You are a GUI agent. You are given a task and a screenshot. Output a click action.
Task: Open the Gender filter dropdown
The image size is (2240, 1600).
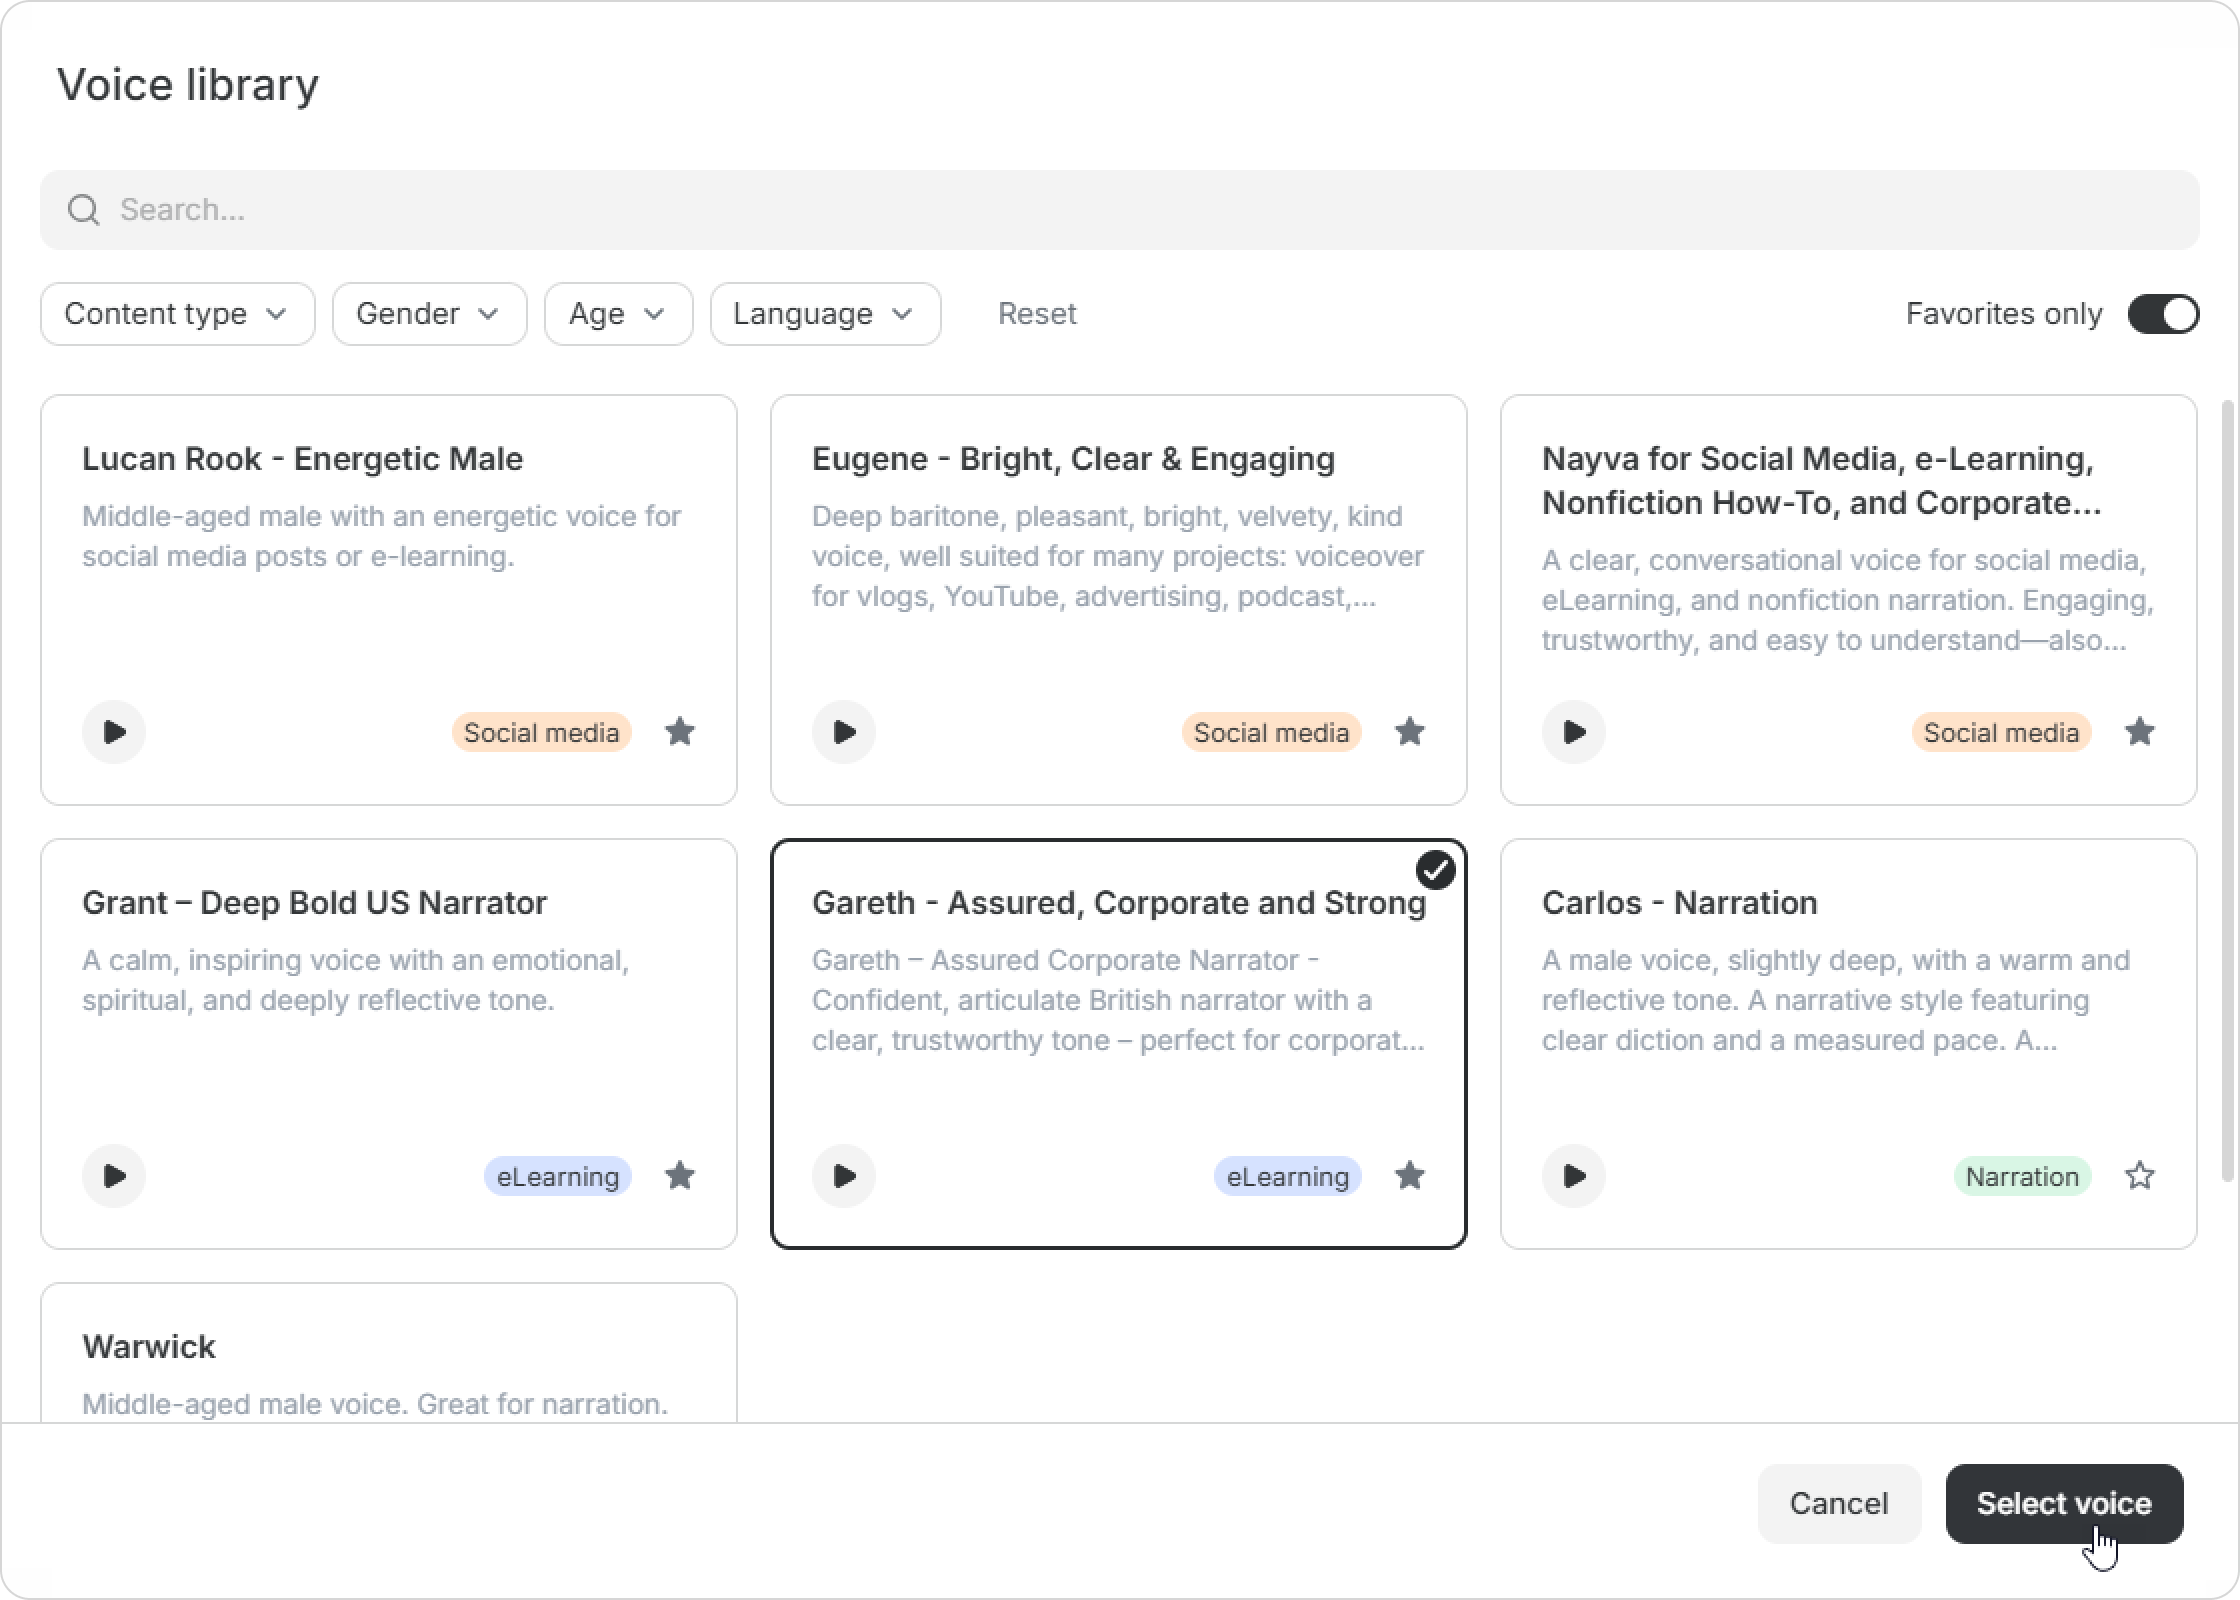coord(430,314)
